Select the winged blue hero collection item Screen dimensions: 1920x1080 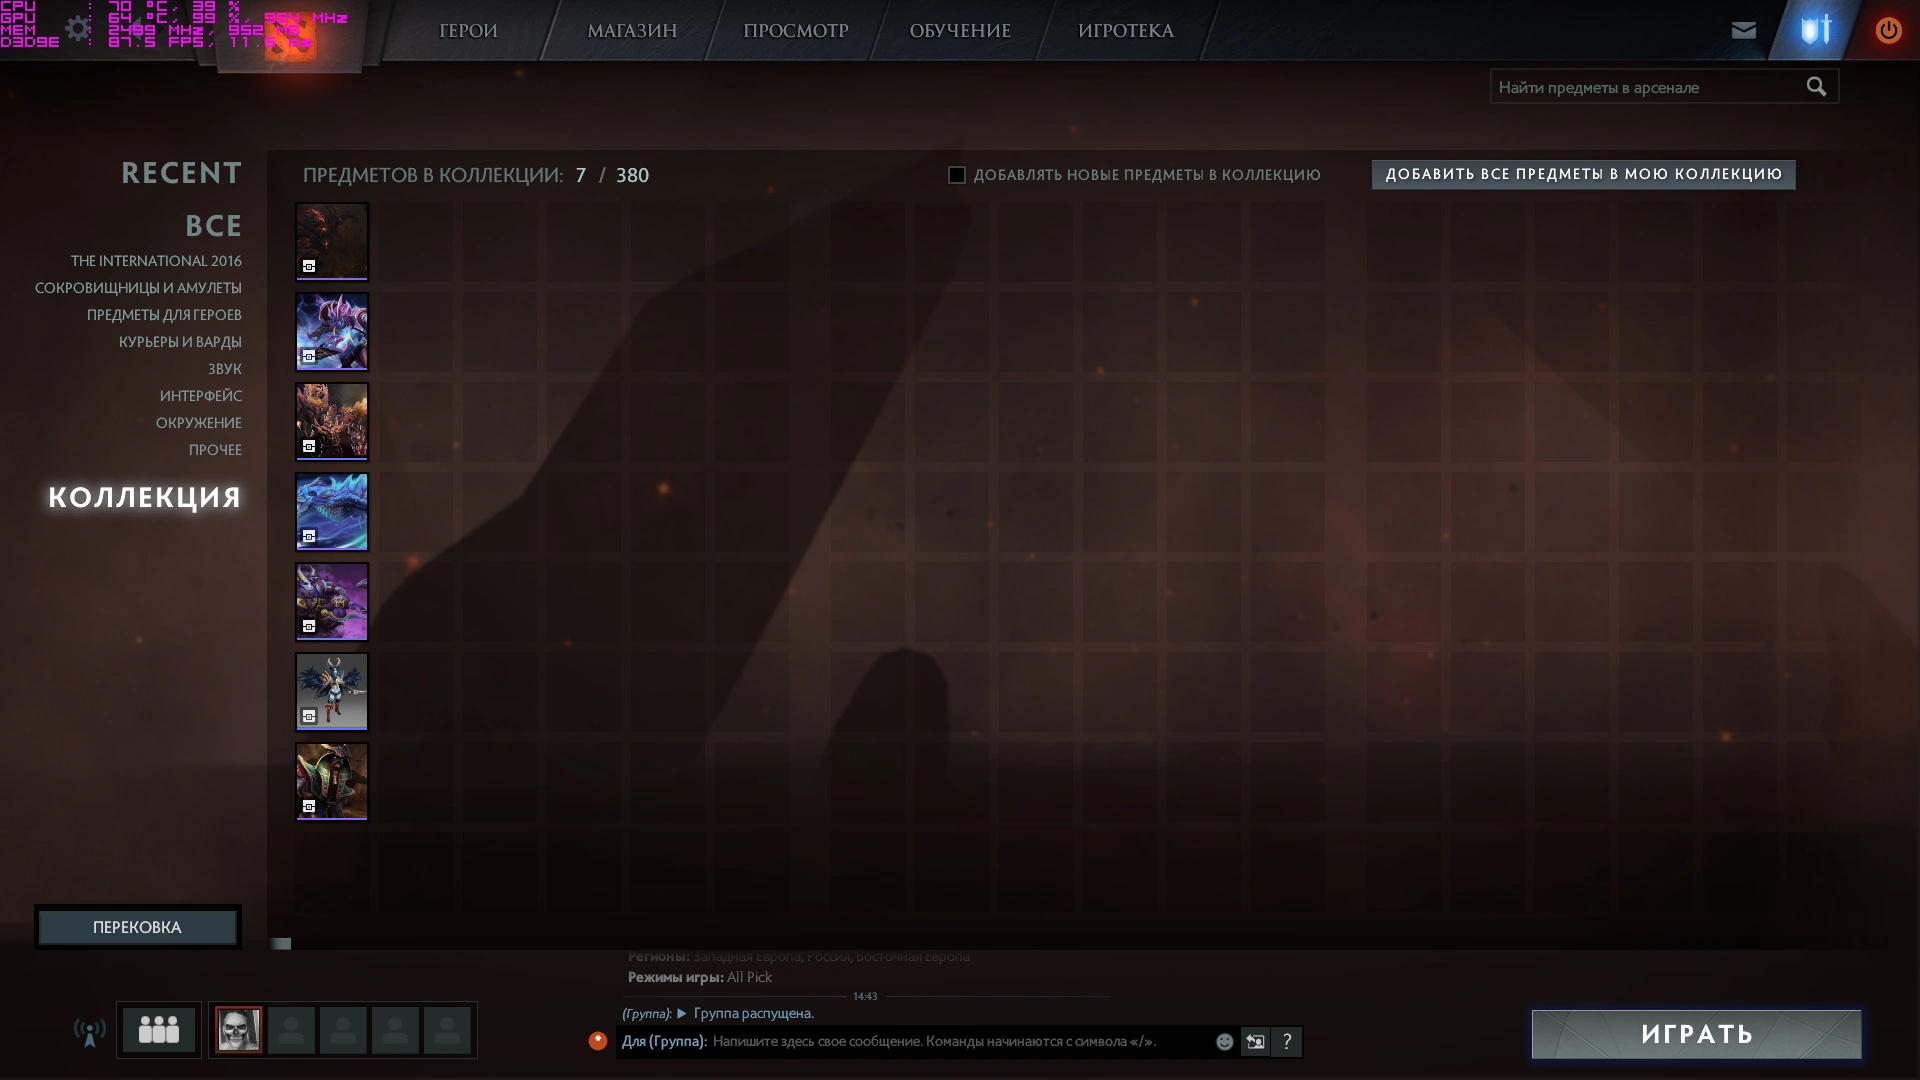coord(332,692)
